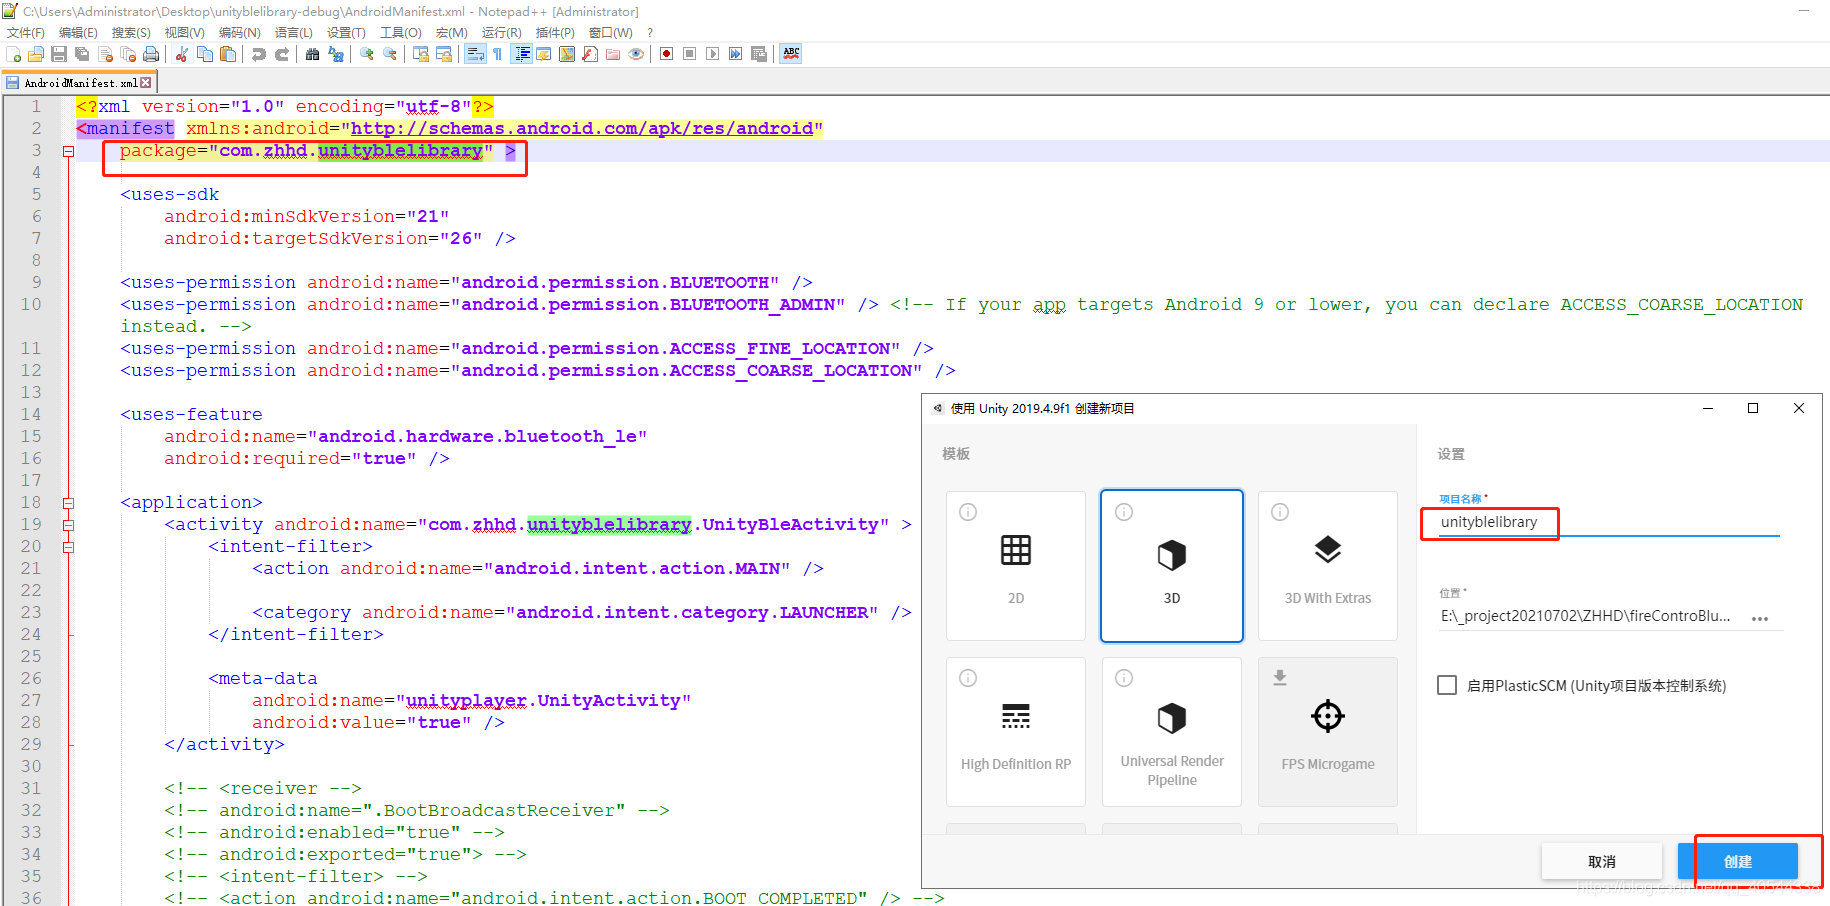Select the AndroidManifest.xml tab
This screenshot has height=906, width=1830.
[x=75, y=81]
